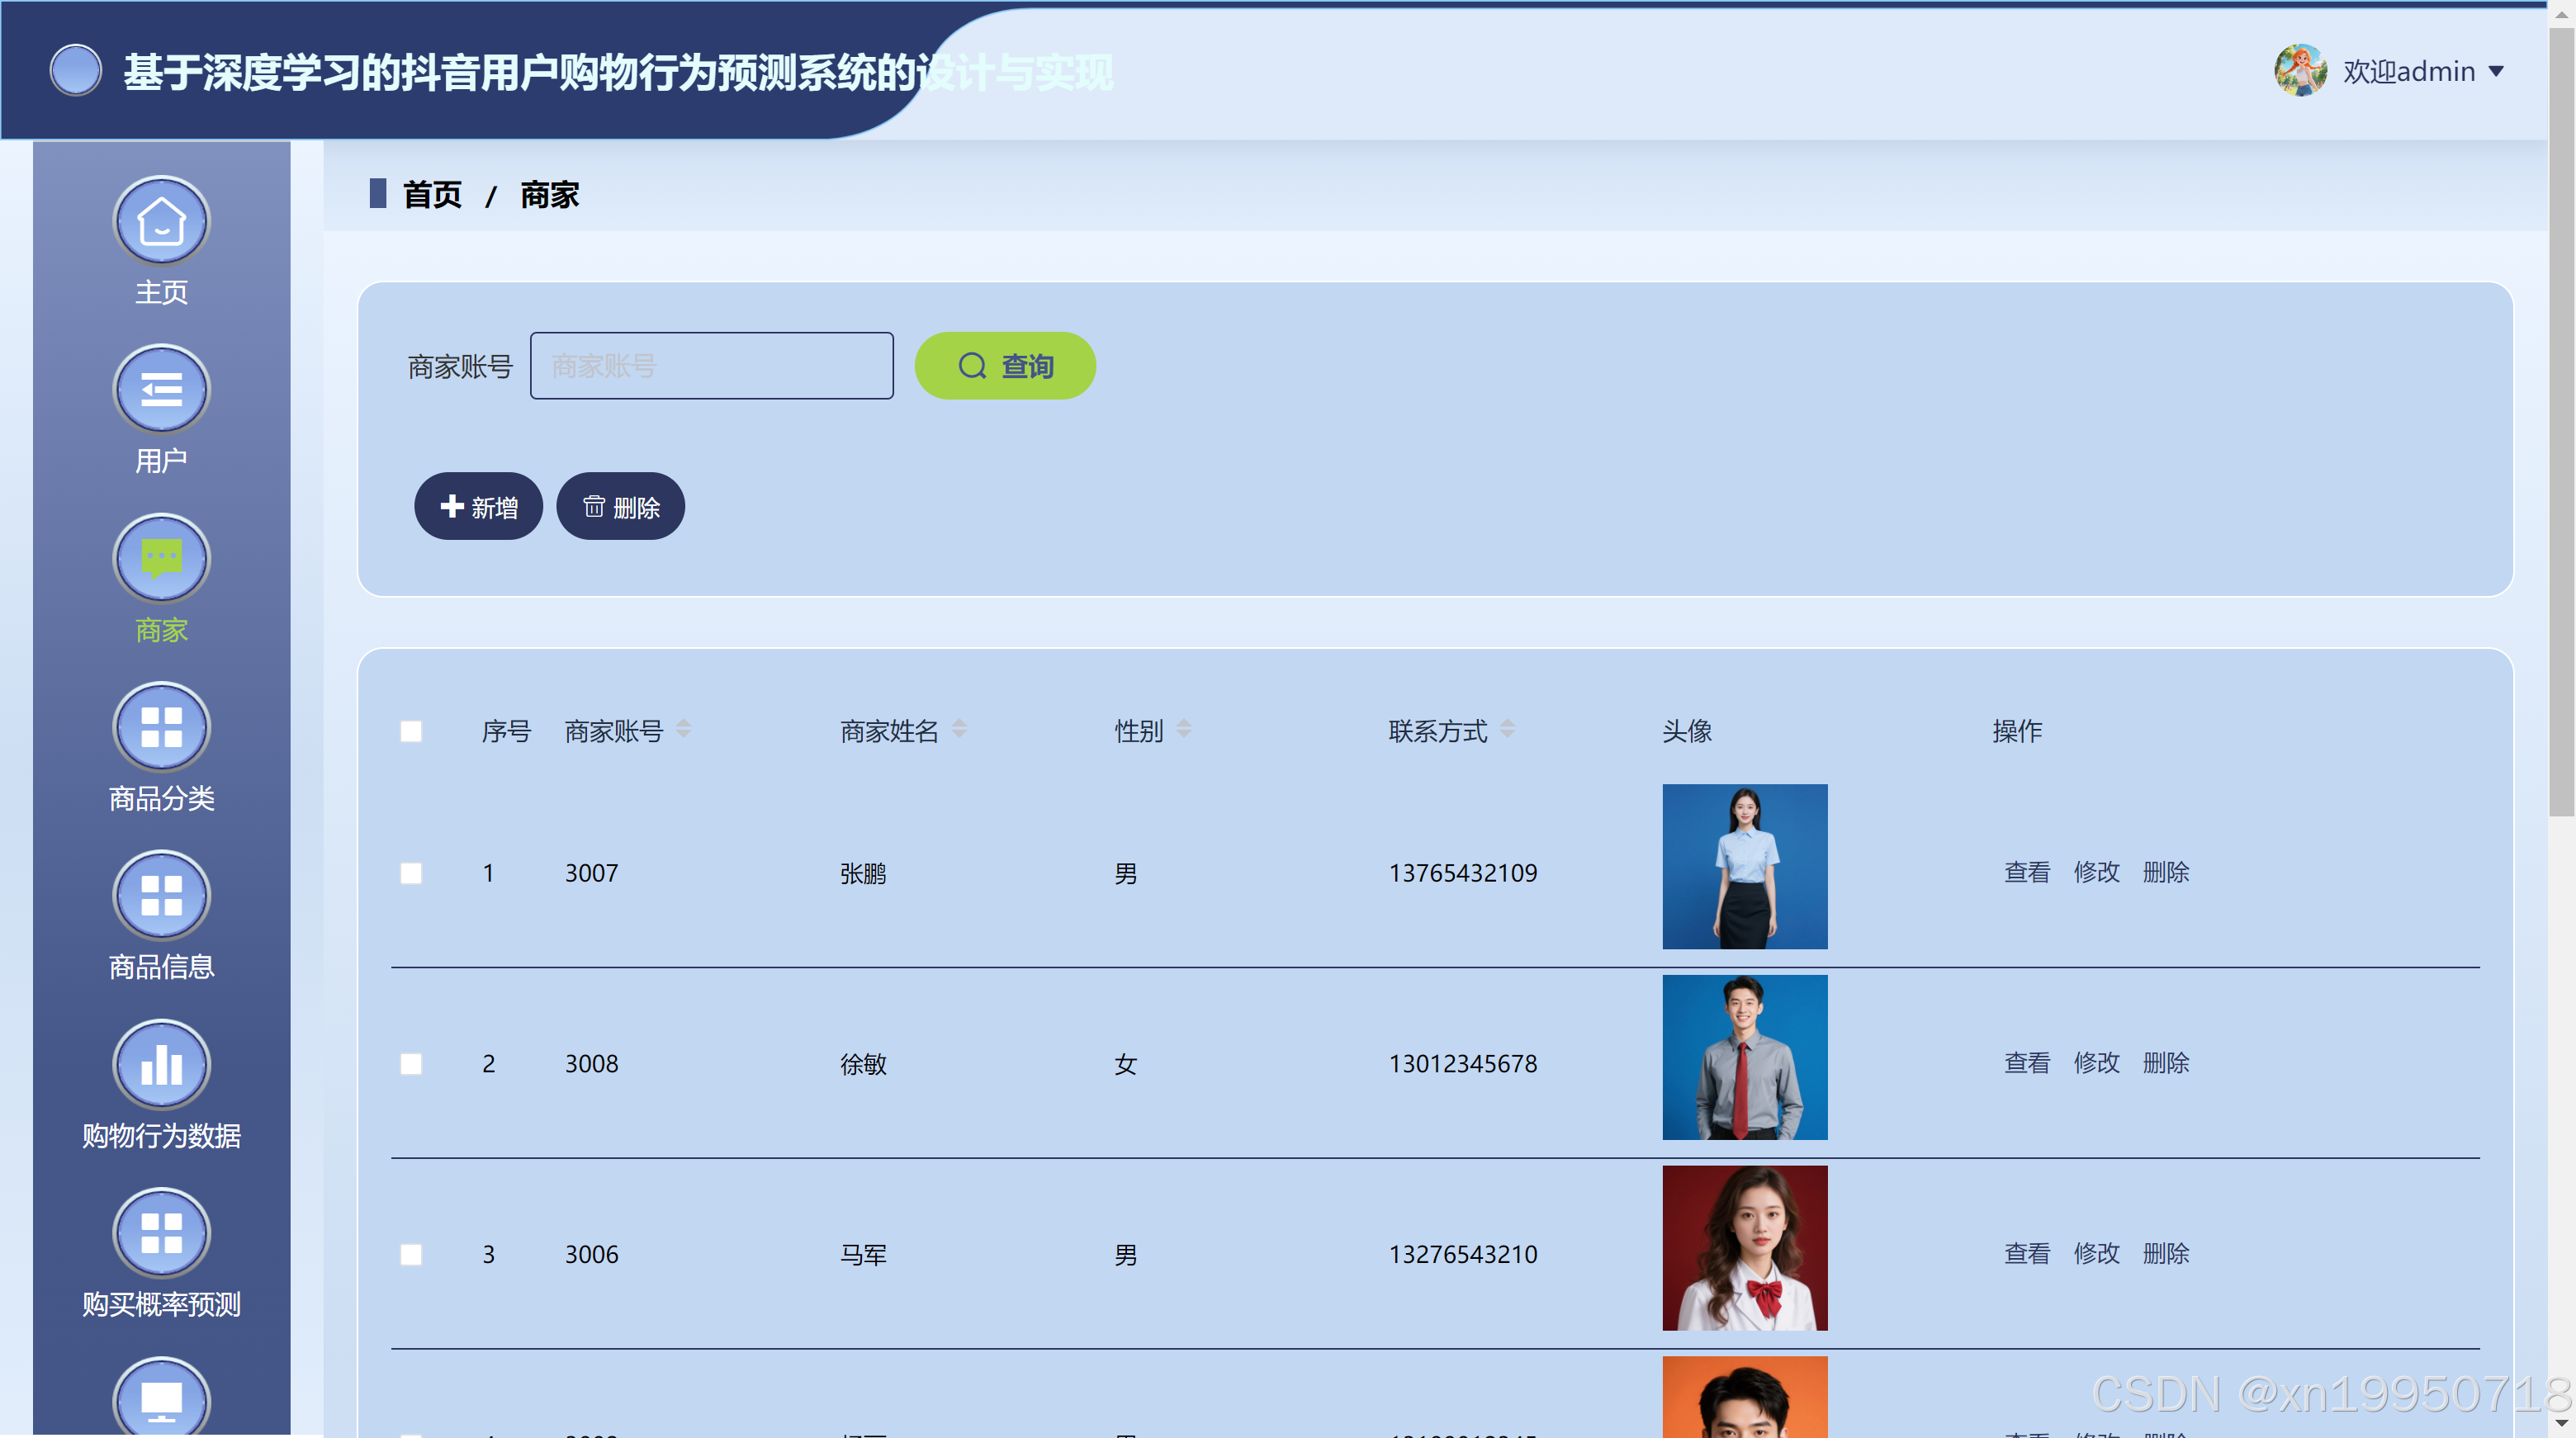Image resolution: width=2576 pixels, height=1438 pixels.
Task: Click the 头像 column header
Action: [1687, 731]
